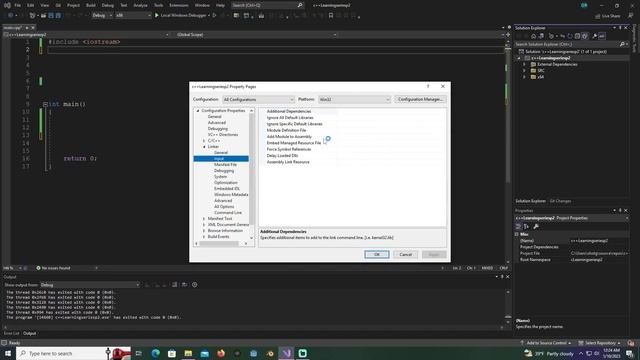
Task: Expand the SRC folder in Solution Explorer
Action: pos(524,71)
